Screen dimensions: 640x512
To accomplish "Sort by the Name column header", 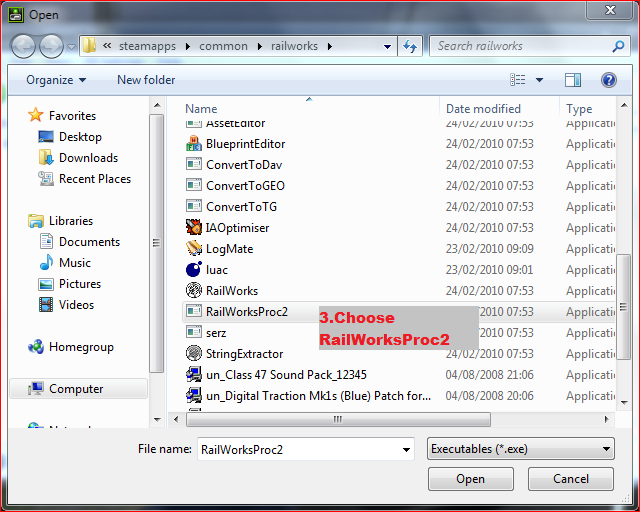I will point(201,109).
